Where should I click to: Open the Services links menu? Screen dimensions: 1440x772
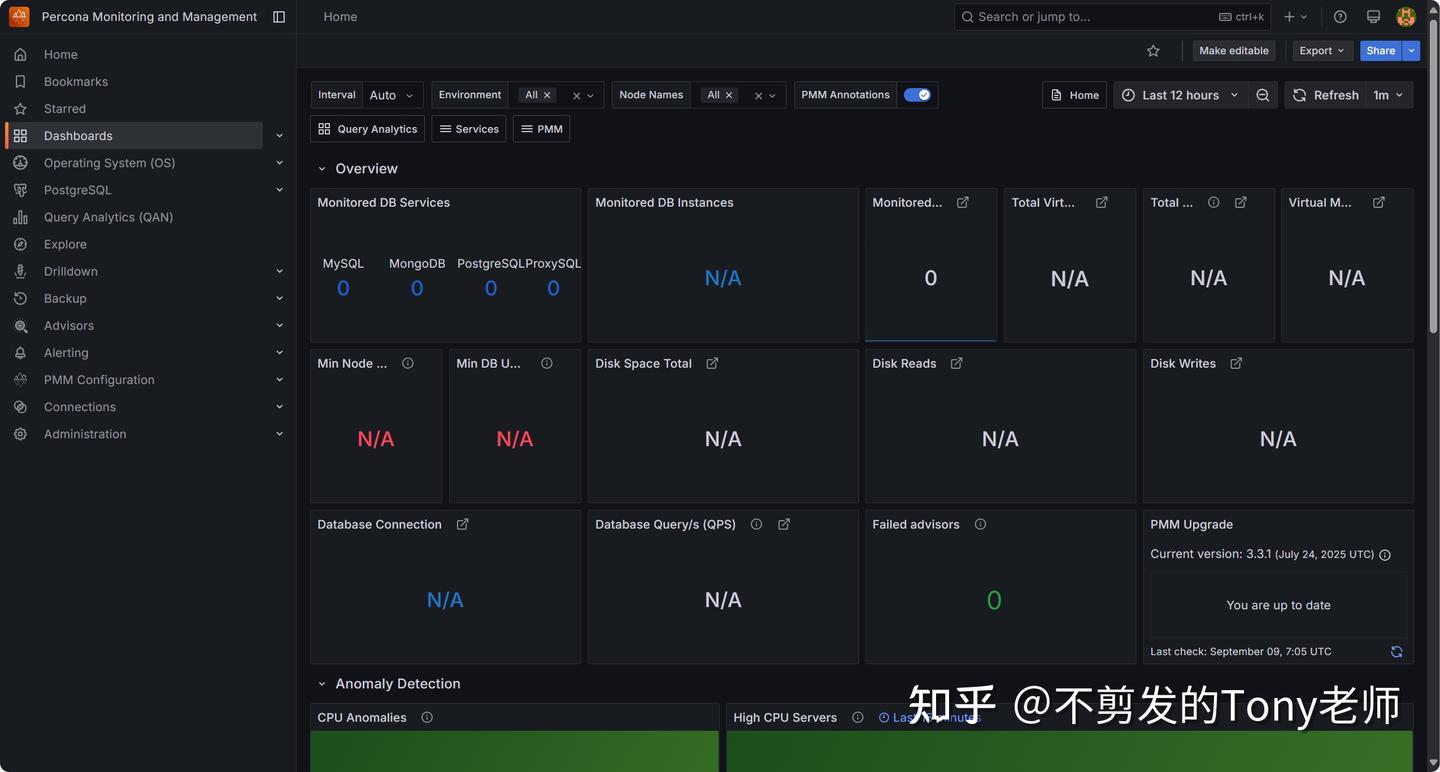[x=469, y=129]
